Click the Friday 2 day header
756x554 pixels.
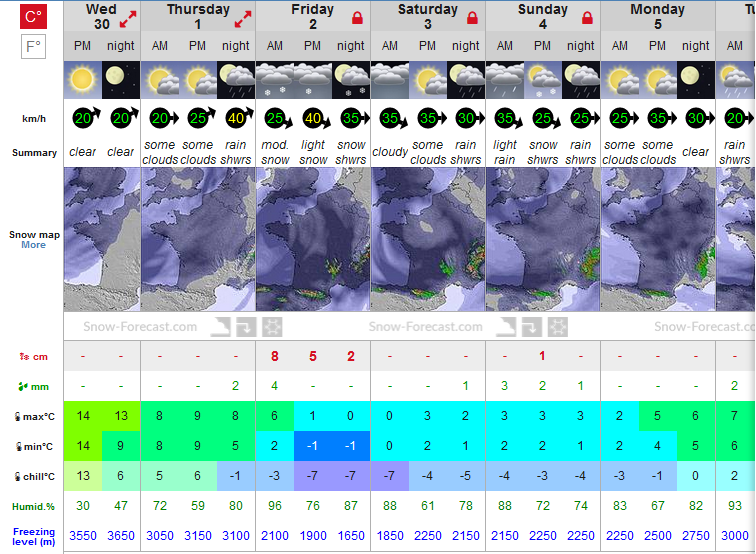tap(312, 17)
